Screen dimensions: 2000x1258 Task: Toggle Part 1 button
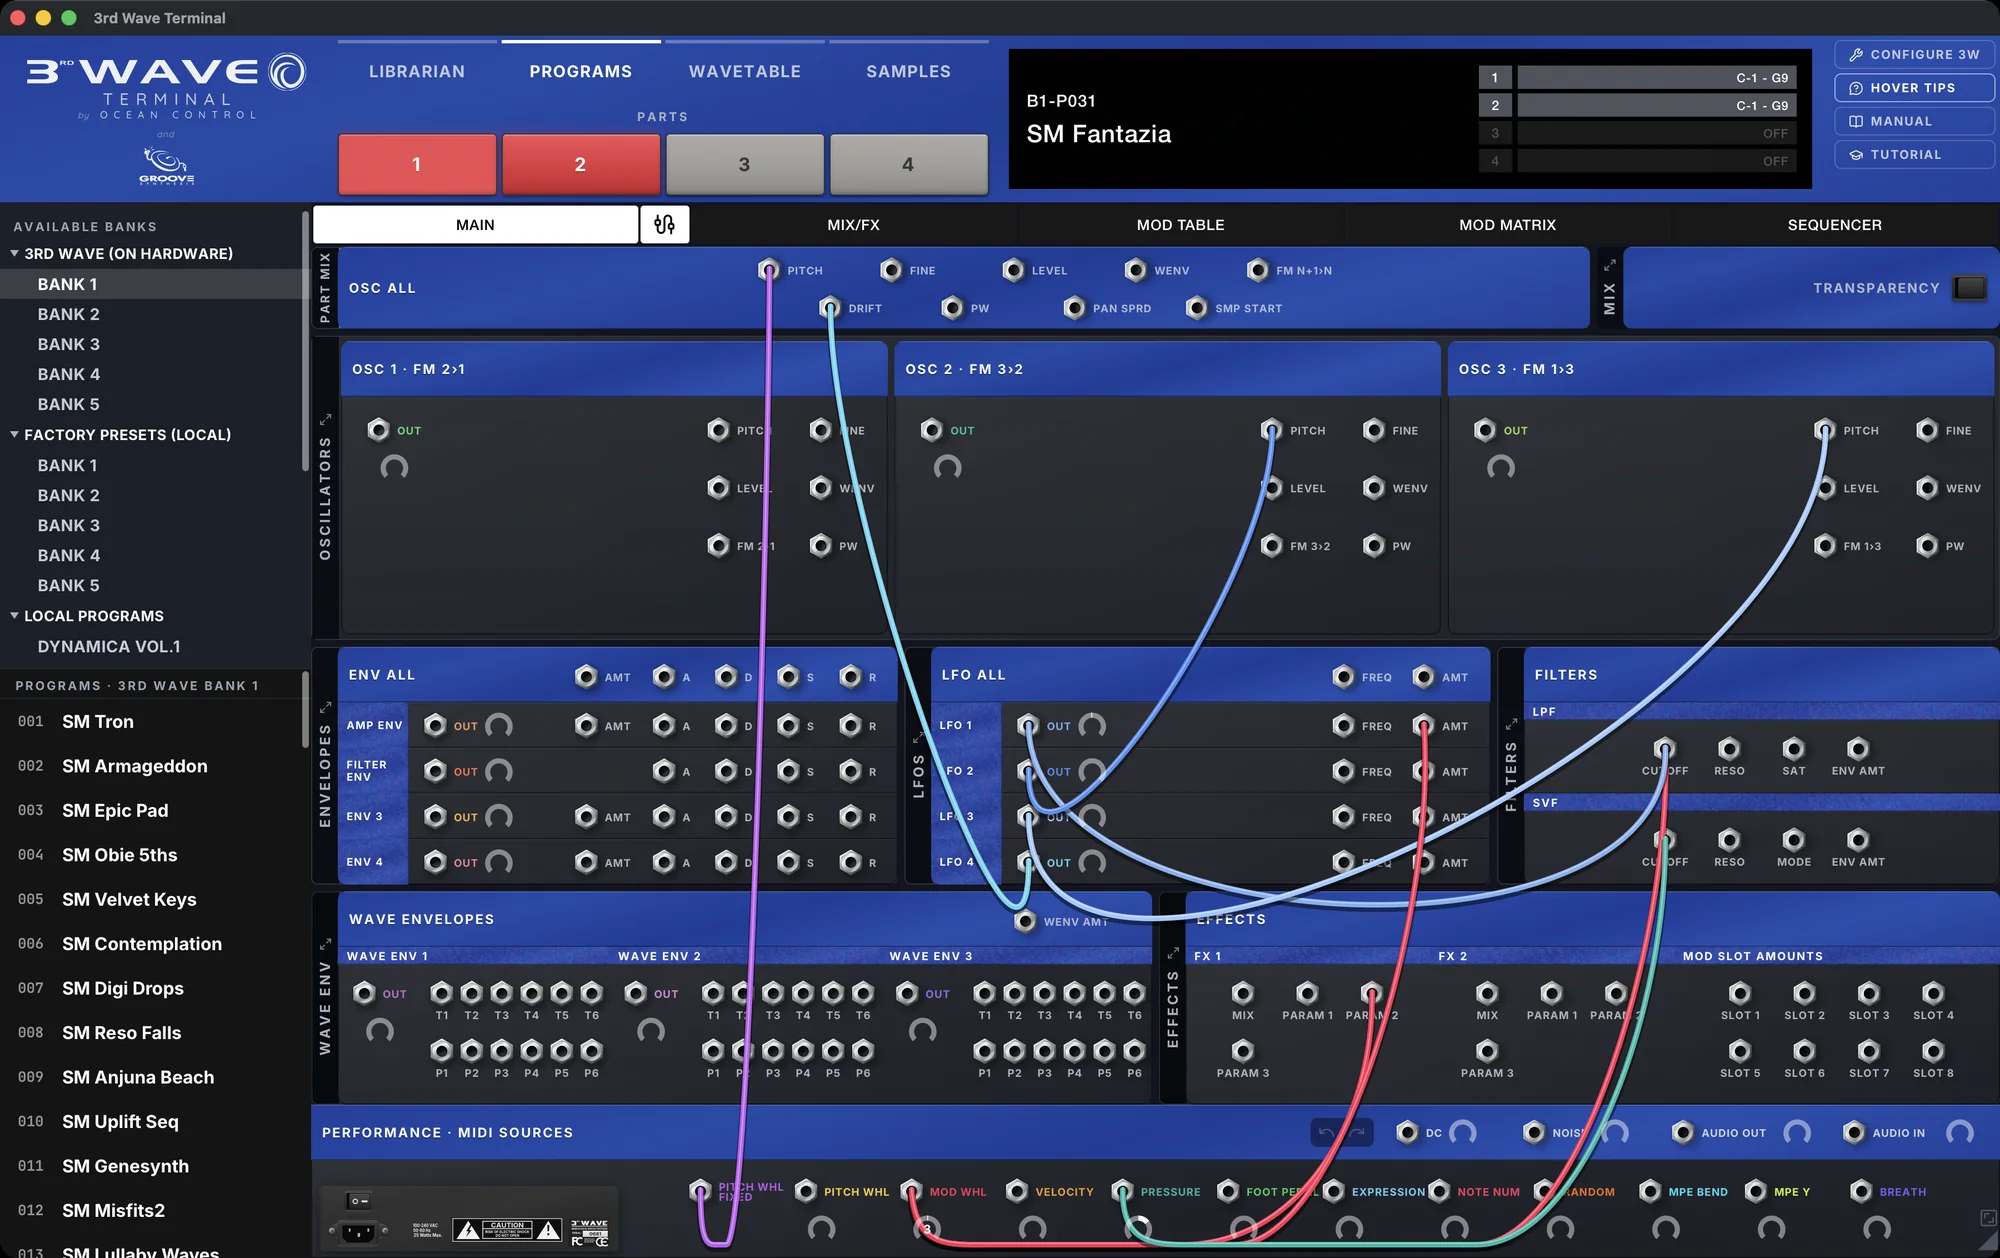pyautogui.click(x=417, y=164)
